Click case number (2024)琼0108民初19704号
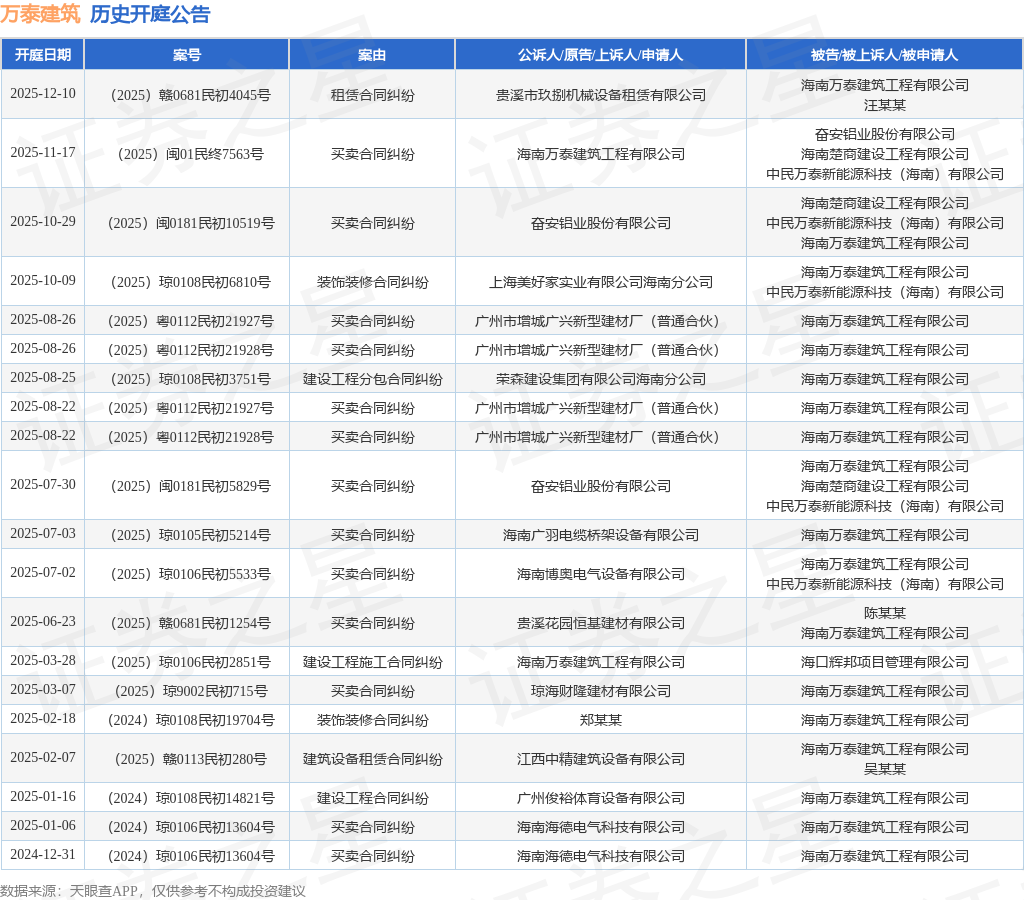1024x900 pixels. [x=190, y=720]
